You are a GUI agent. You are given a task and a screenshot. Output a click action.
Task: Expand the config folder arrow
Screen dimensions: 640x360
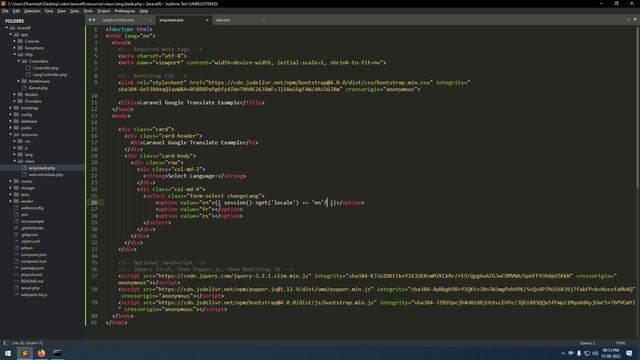click(11, 115)
